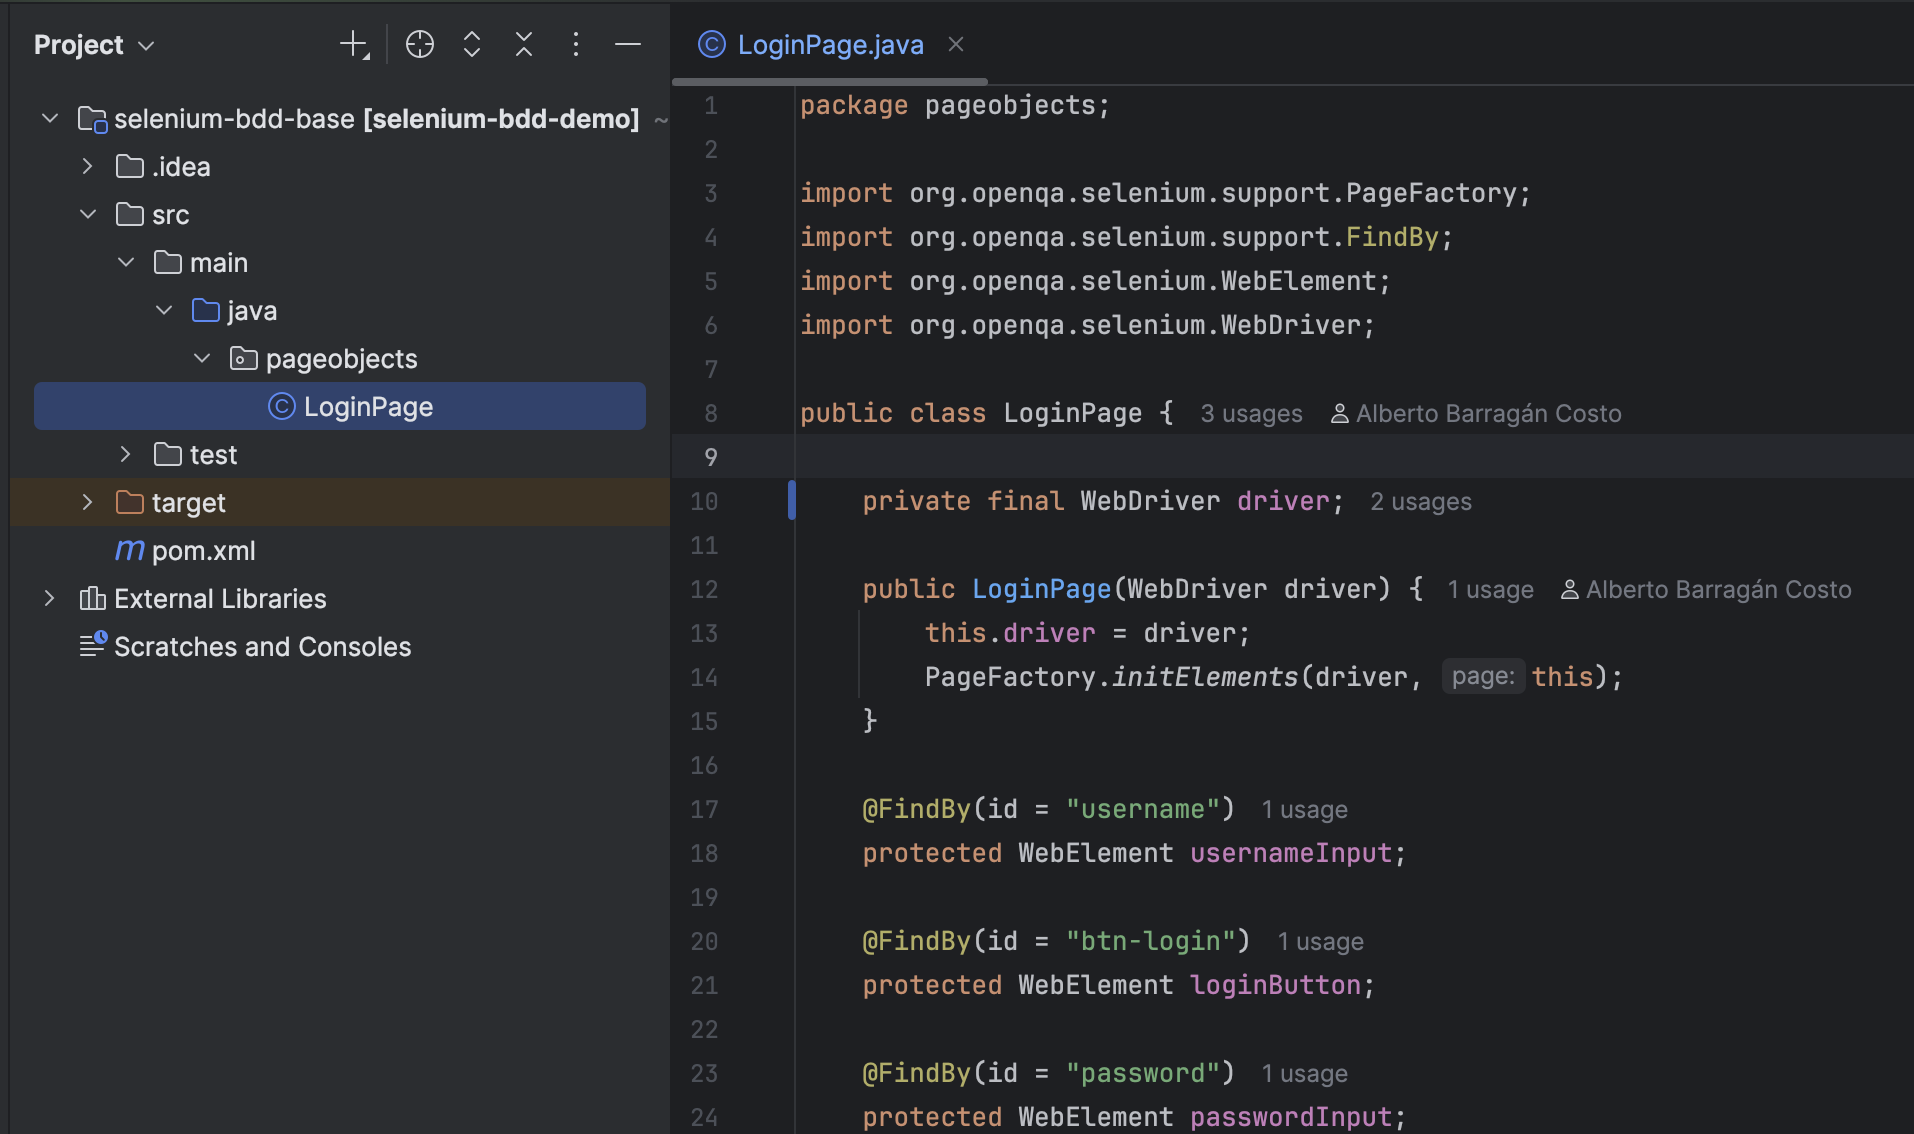1914x1134 pixels.
Task: Click the pageobjects package icon
Action: (x=244, y=358)
